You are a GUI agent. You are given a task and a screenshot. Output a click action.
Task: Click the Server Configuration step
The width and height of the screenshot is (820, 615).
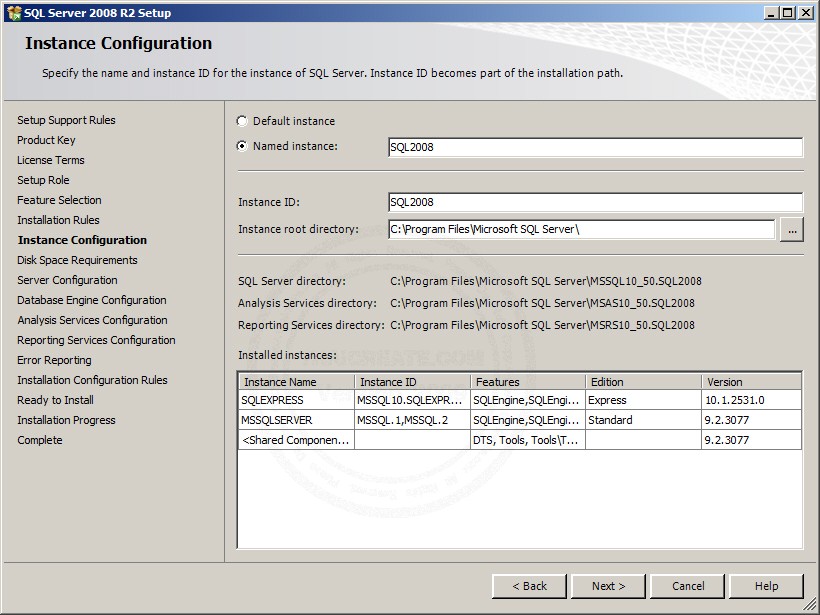coord(67,280)
